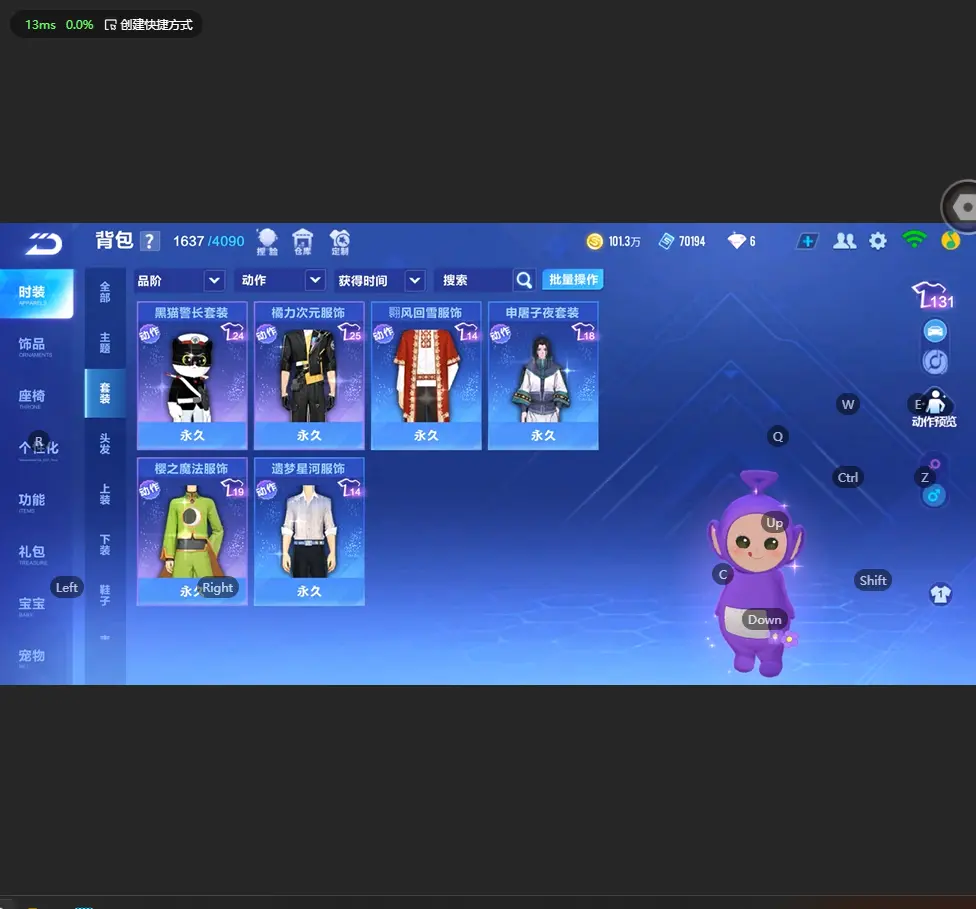The width and height of the screenshot is (976, 909).
Task: Click the green Wi-Fi signal icon
Action: 914,240
